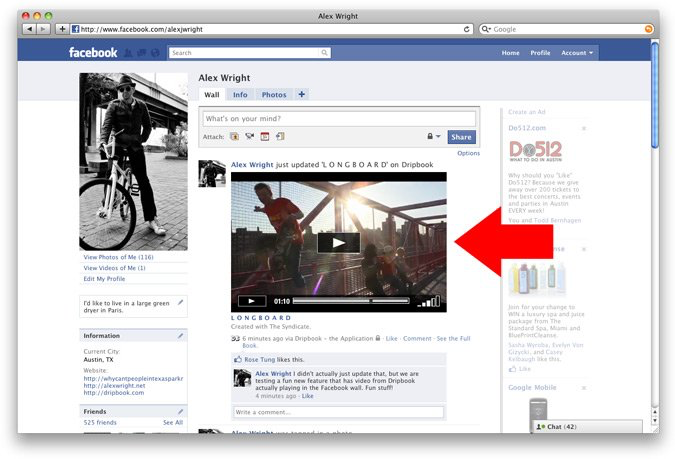Screen dimensions: 675x459
Task: Open the Google search magnifier dropdown
Action: point(486,29)
